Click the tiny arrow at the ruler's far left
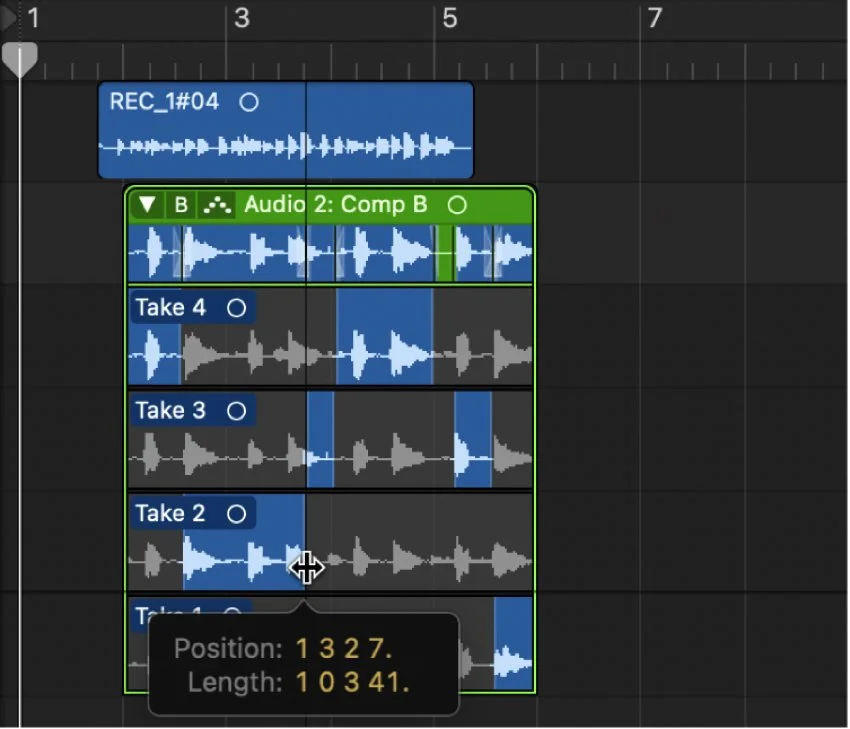This screenshot has height=729, width=850. (x=7, y=15)
